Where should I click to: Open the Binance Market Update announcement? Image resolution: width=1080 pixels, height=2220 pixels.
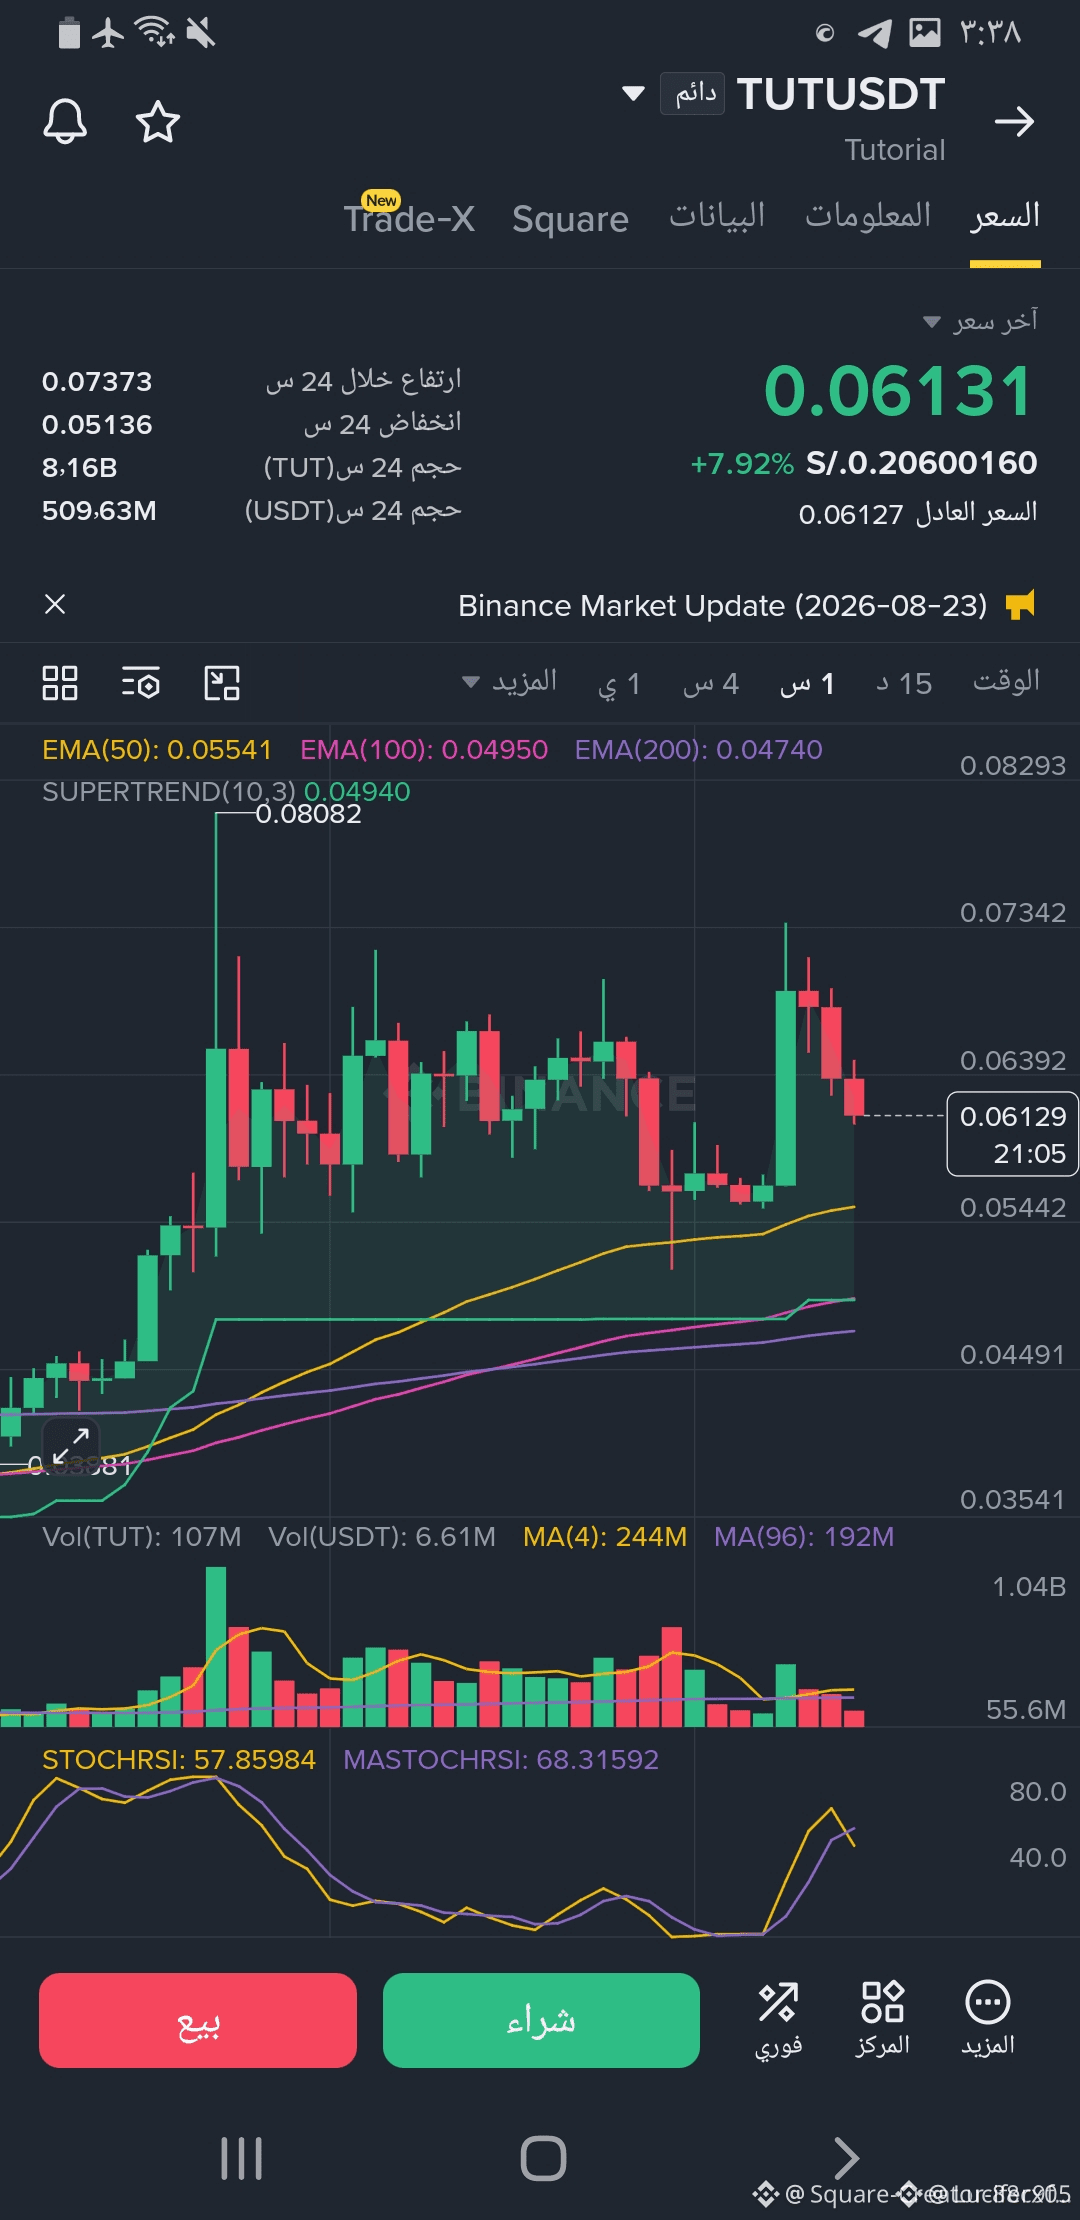[x=722, y=606]
